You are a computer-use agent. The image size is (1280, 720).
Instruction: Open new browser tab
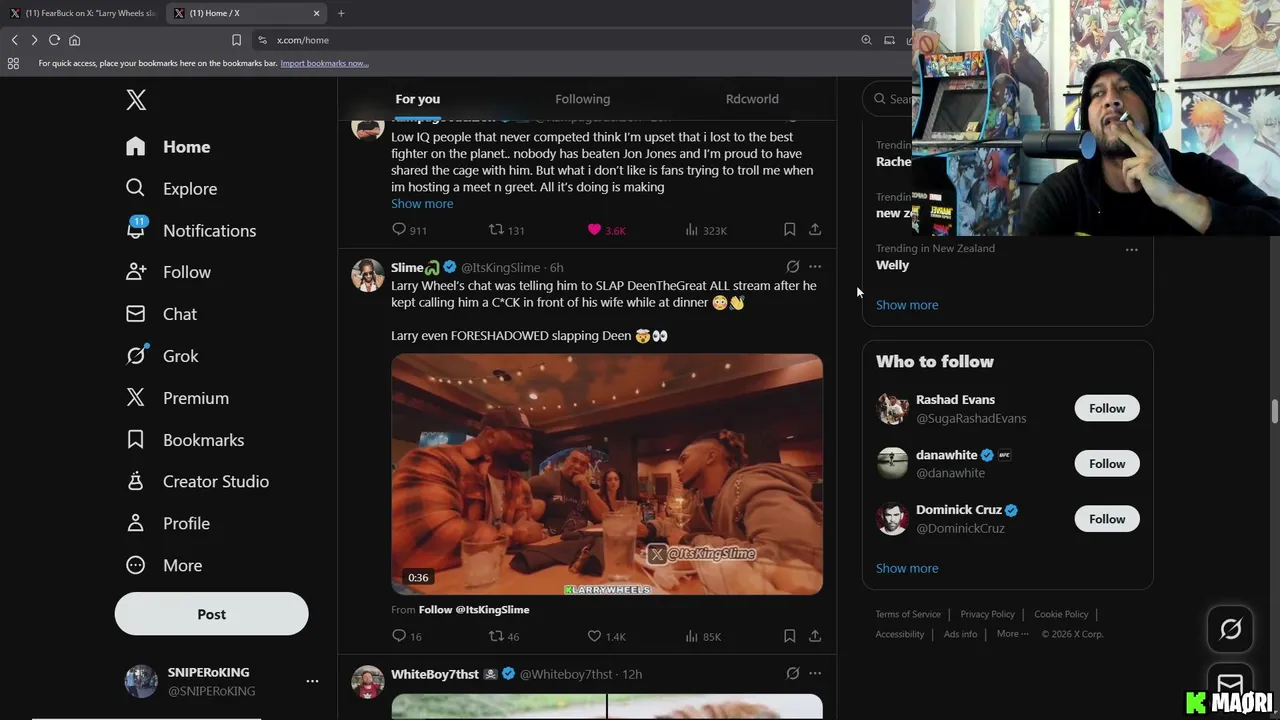[x=341, y=13]
